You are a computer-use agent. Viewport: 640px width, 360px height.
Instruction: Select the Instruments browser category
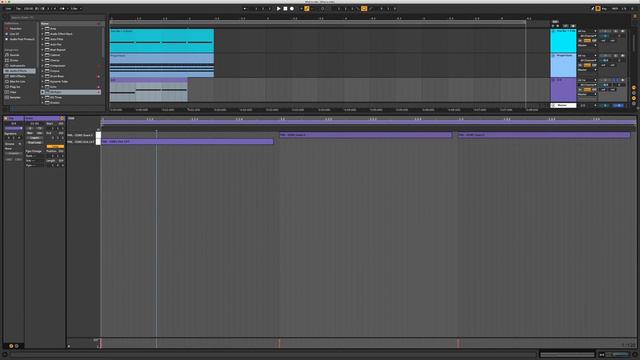click(x=17, y=65)
